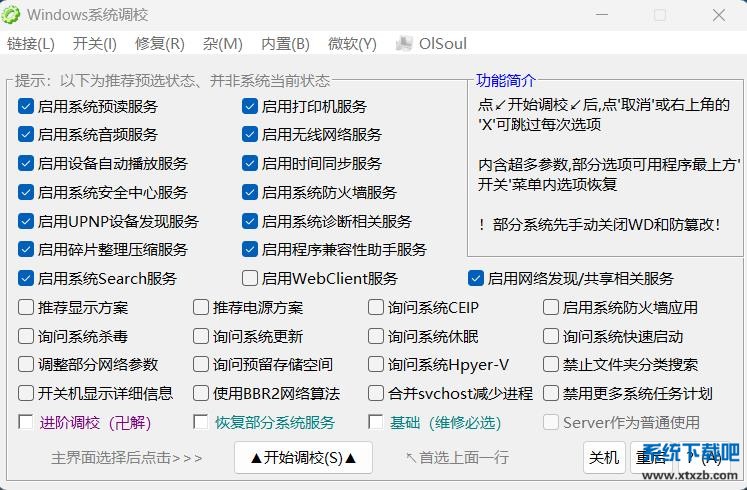
Task: Close the Windows系统调校 window
Action: pyautogui.click(x=719, y=15)
